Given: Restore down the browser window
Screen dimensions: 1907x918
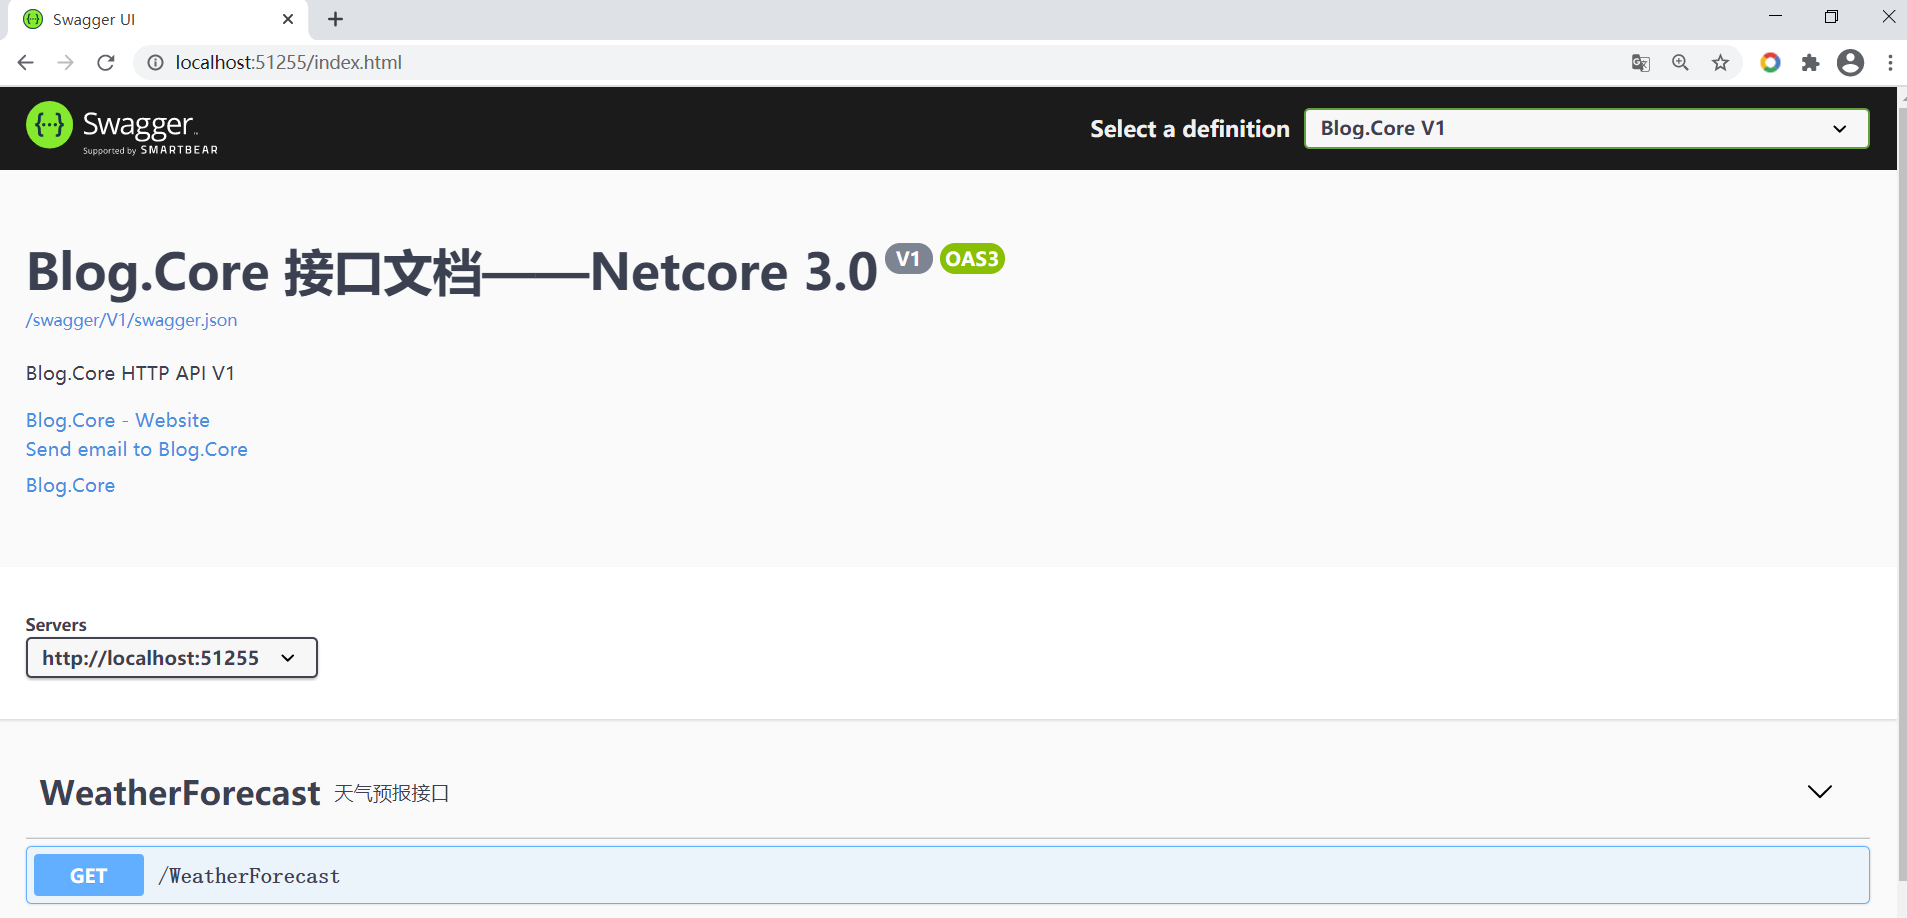Looking at the screenshot, I should click(x=1831, y=16).
